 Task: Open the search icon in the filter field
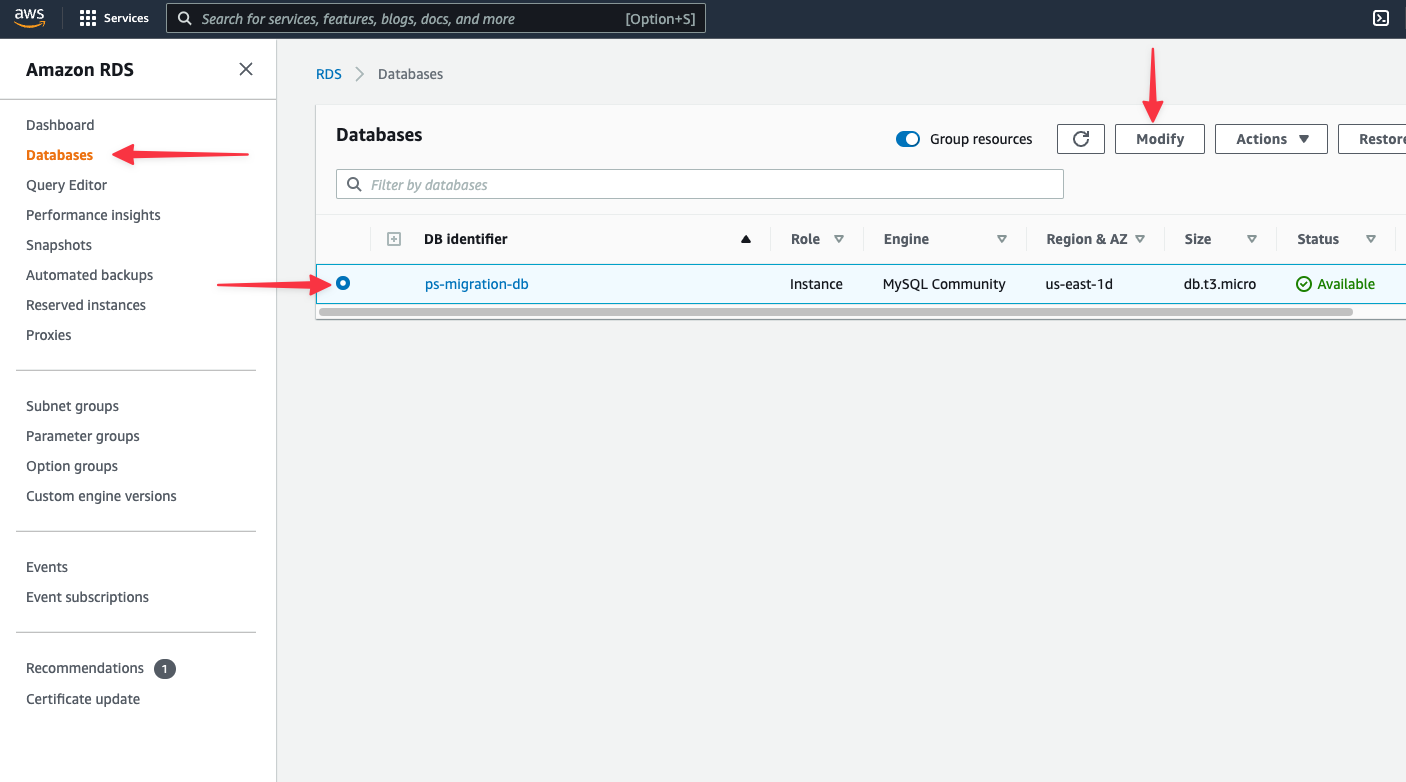(x=354, y=184)
